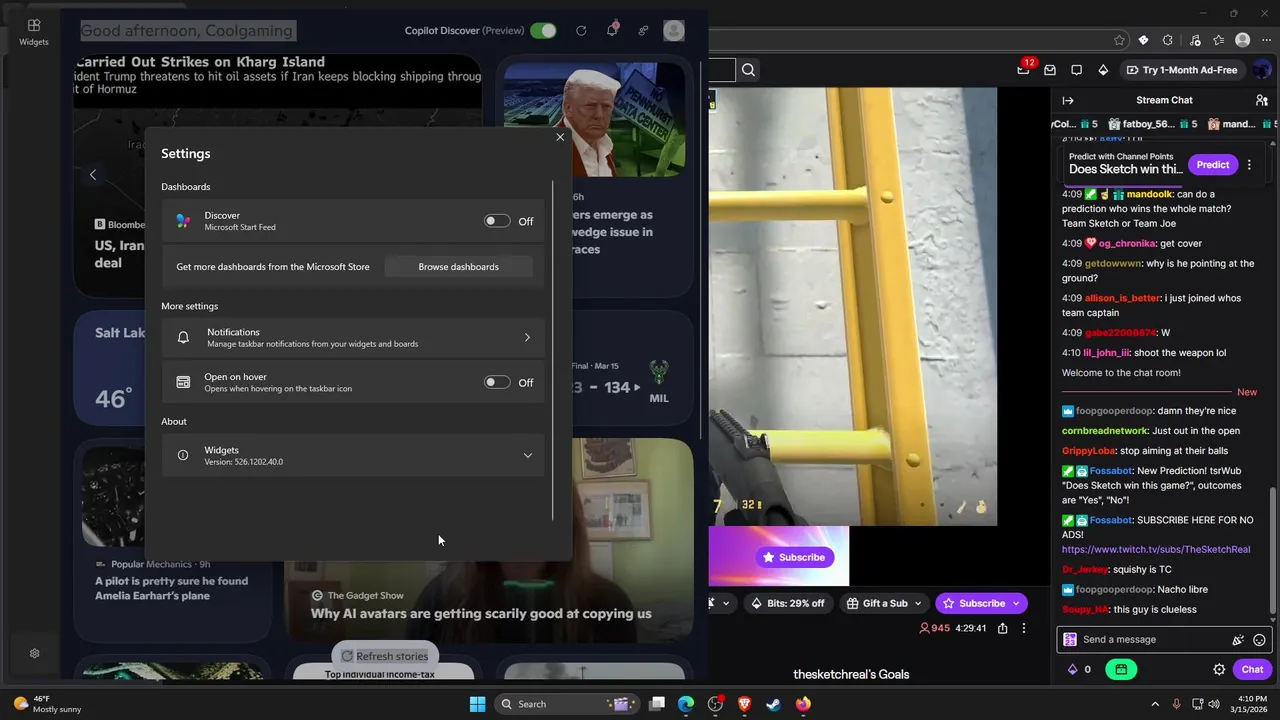This screenshot has width=1280, height=720.
Task: Click Refresh stories button
Action: pyautogui.click(x=385, y=656)
